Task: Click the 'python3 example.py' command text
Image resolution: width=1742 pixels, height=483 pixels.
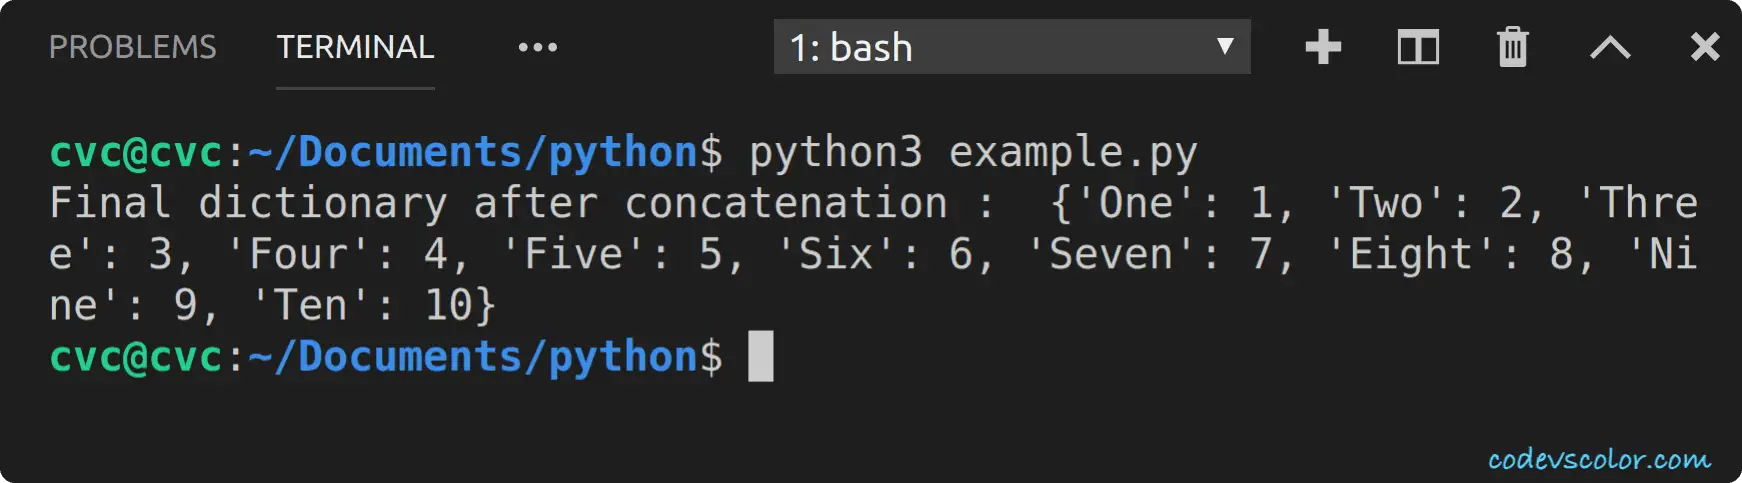Action: [973, 154]
